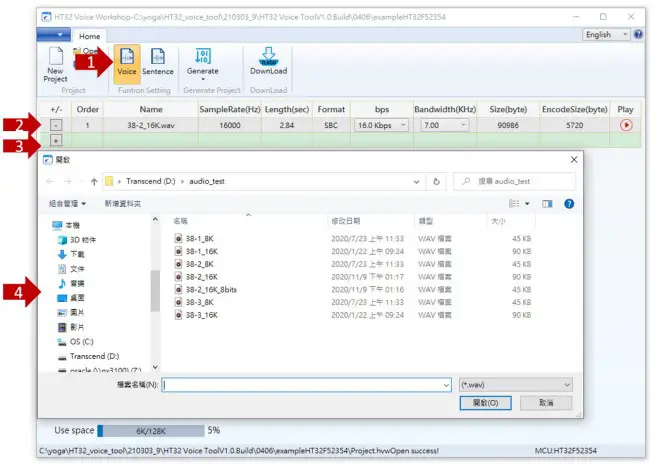Click the Cancel button in file dialog
Image resolution: width=661 pixels, height=469 pixels.
pos(546,403)
